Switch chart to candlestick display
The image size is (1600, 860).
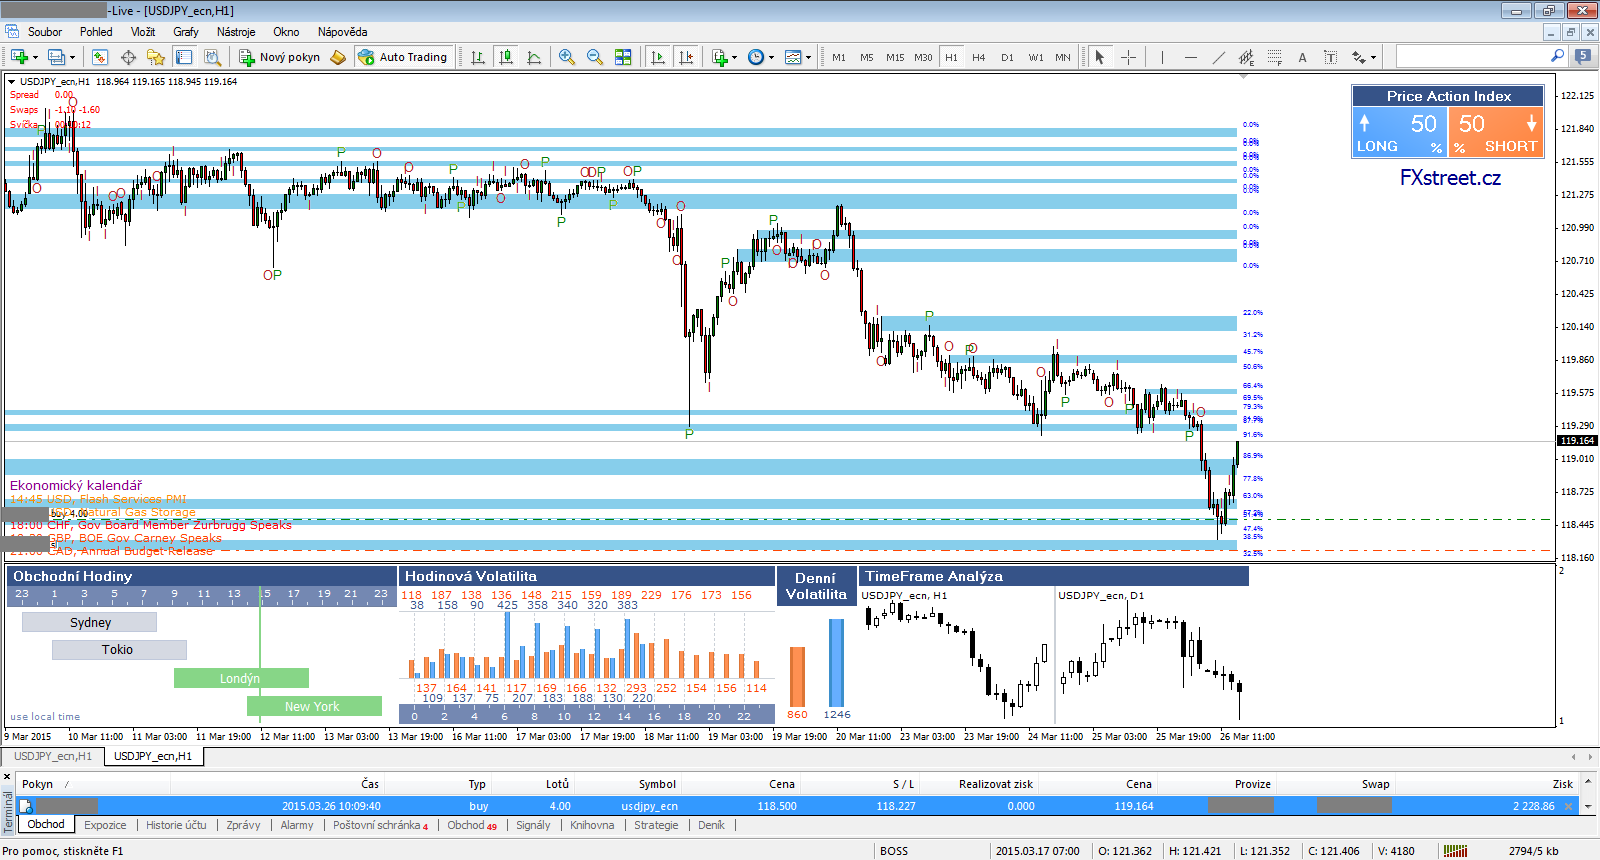coord(506,57)
